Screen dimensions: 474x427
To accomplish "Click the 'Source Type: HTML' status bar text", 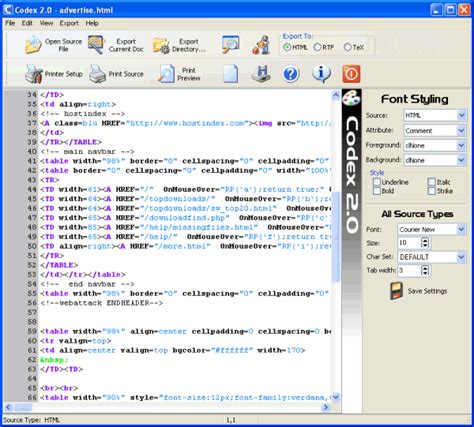I will coord(32,420).
